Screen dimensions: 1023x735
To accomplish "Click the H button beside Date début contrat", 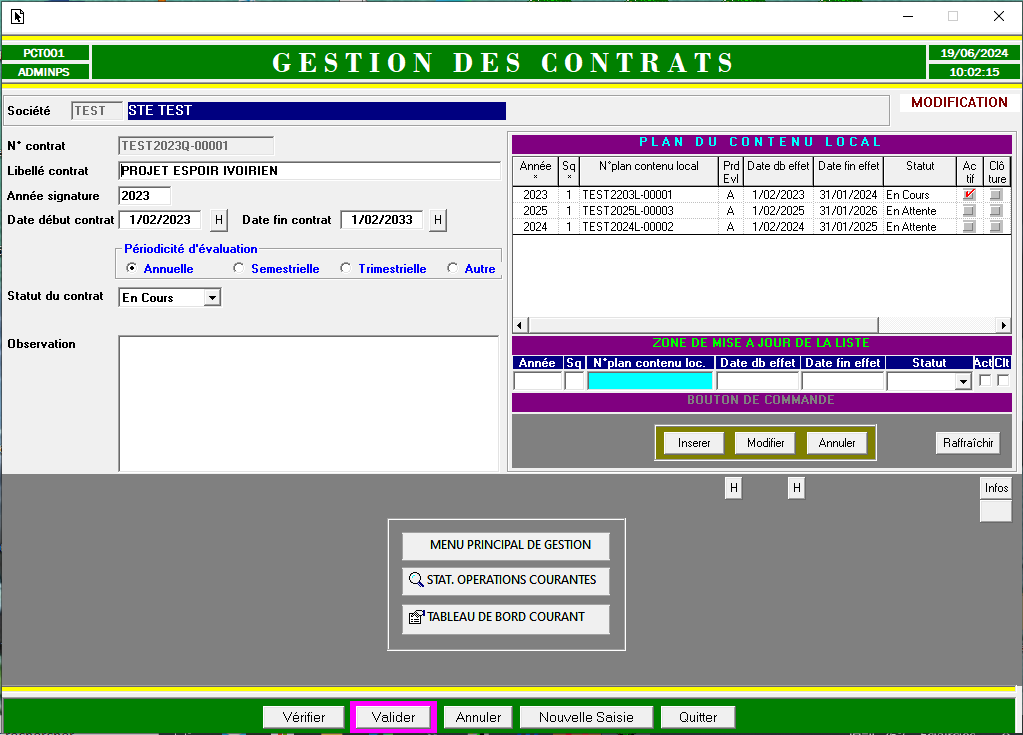I will coord(218,220).
